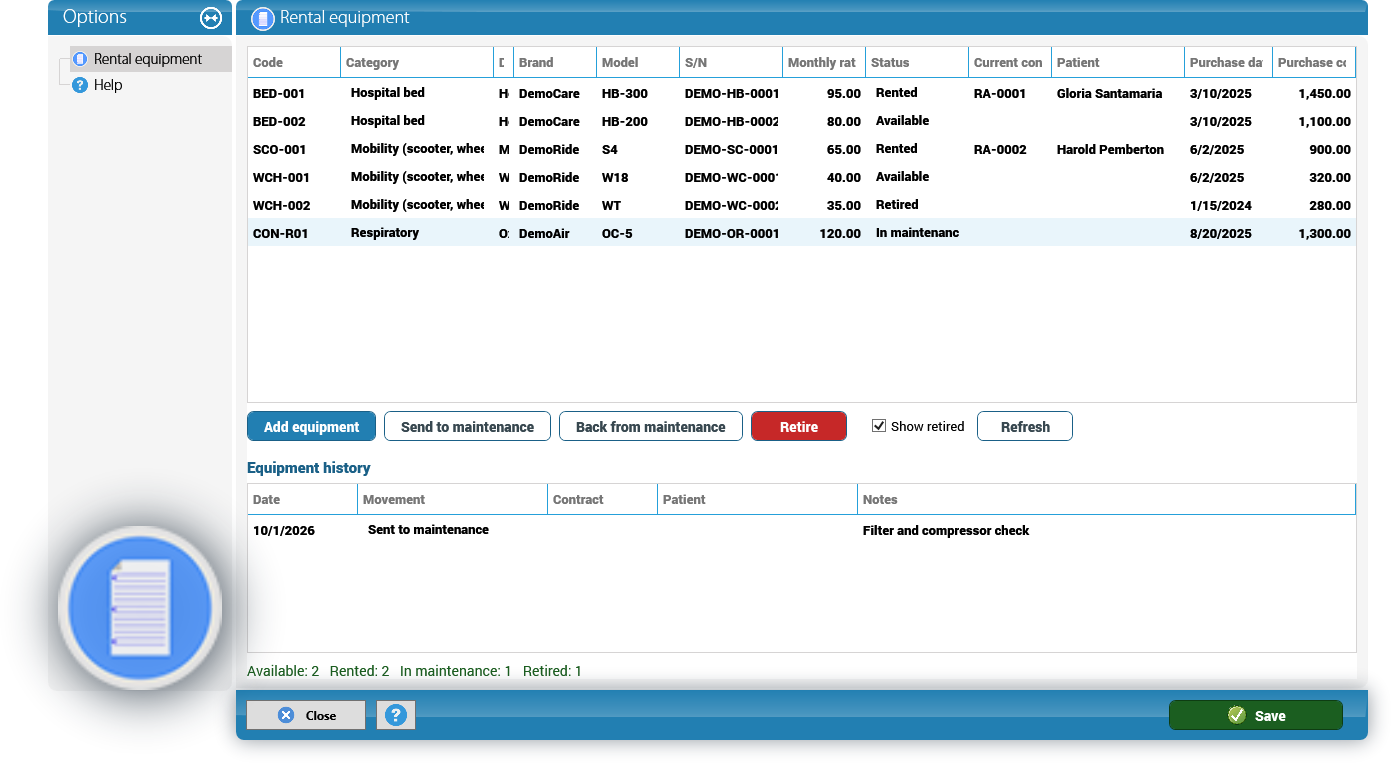
Task: Click the Current contract column header
Action: [x=1010, y=62]
